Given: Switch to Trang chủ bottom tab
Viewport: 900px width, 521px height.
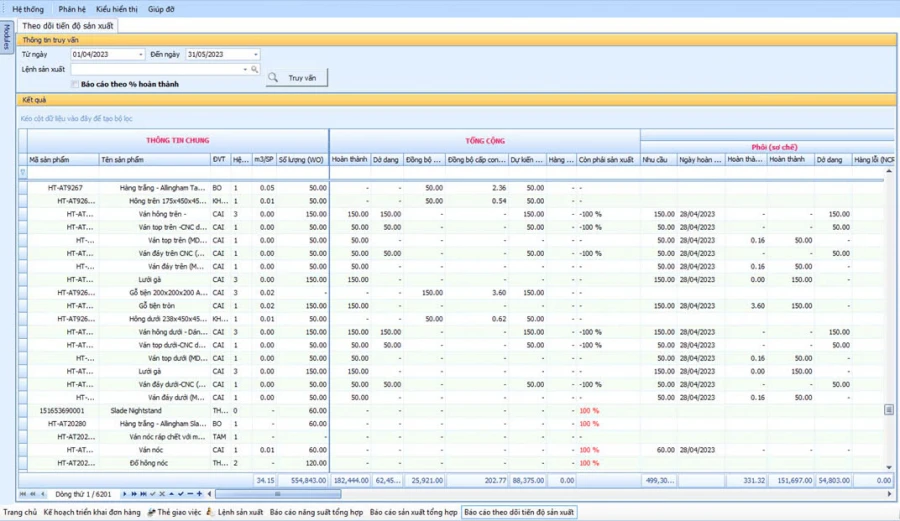Looking at the screenshot, I should pos(20,512).
